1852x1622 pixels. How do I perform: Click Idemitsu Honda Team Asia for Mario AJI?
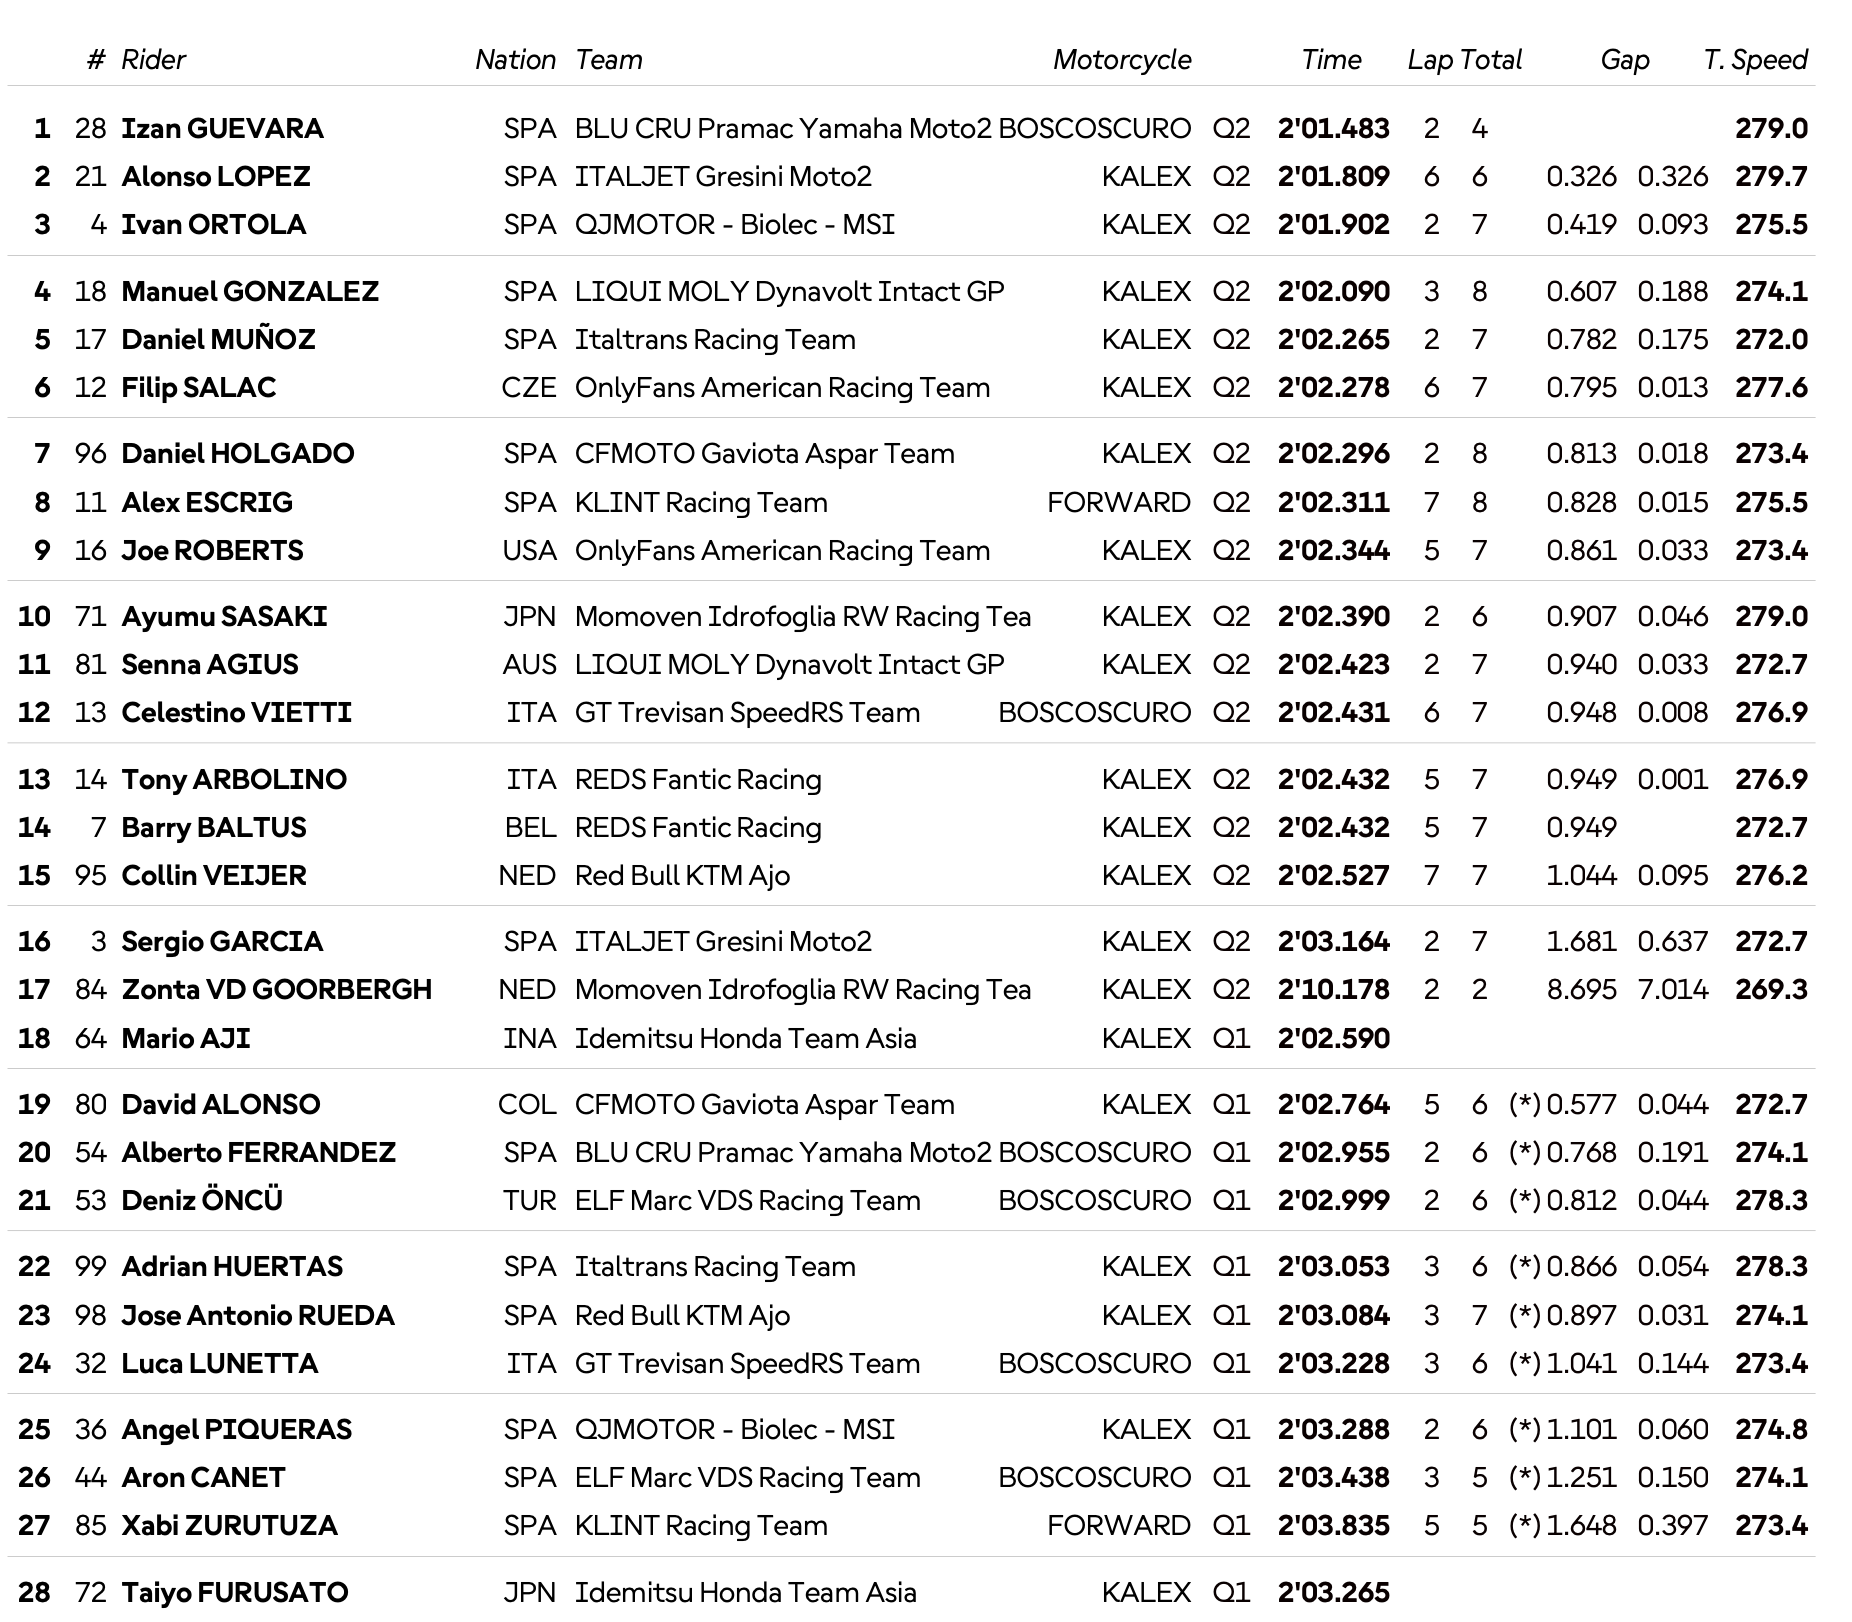745,1038
